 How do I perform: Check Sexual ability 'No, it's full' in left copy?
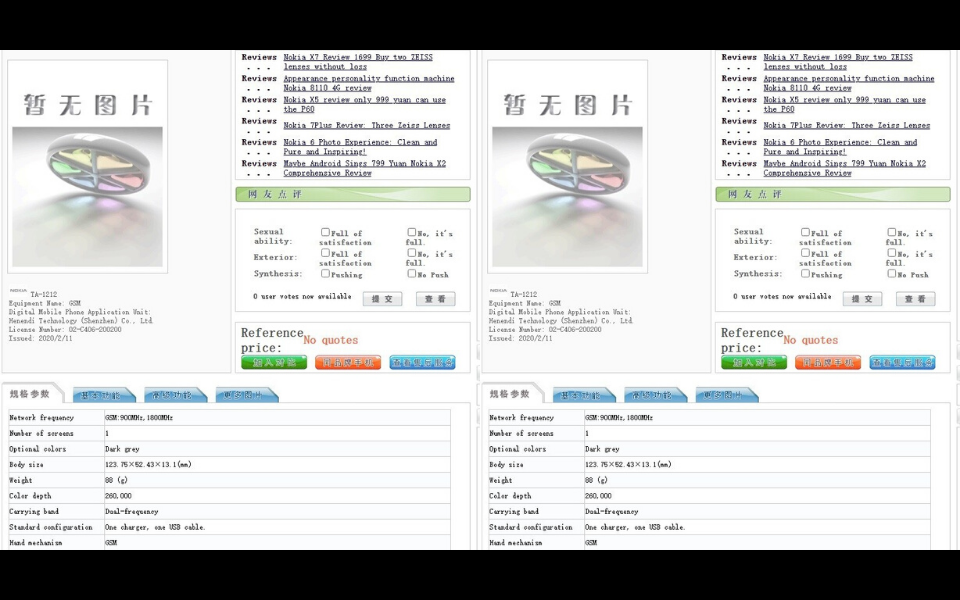pyautogui.click(x=411, y=232)
